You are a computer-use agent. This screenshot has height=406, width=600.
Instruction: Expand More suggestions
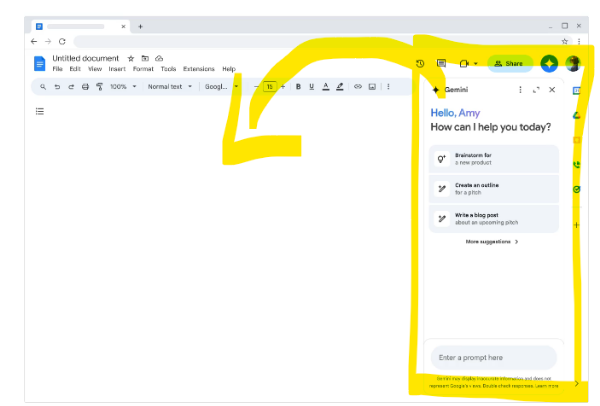(x=492, y=242)
